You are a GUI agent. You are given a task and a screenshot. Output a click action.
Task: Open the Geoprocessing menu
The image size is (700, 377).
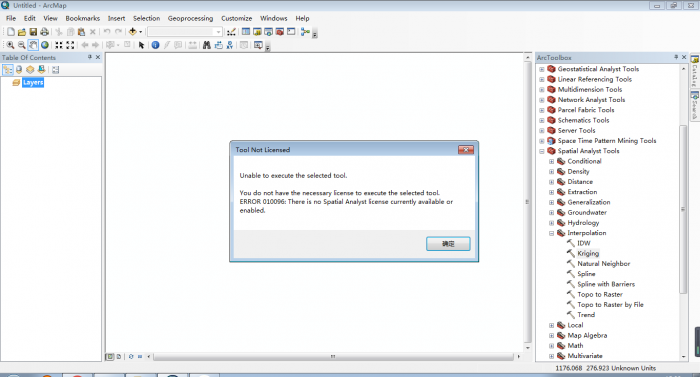(190, 18)
